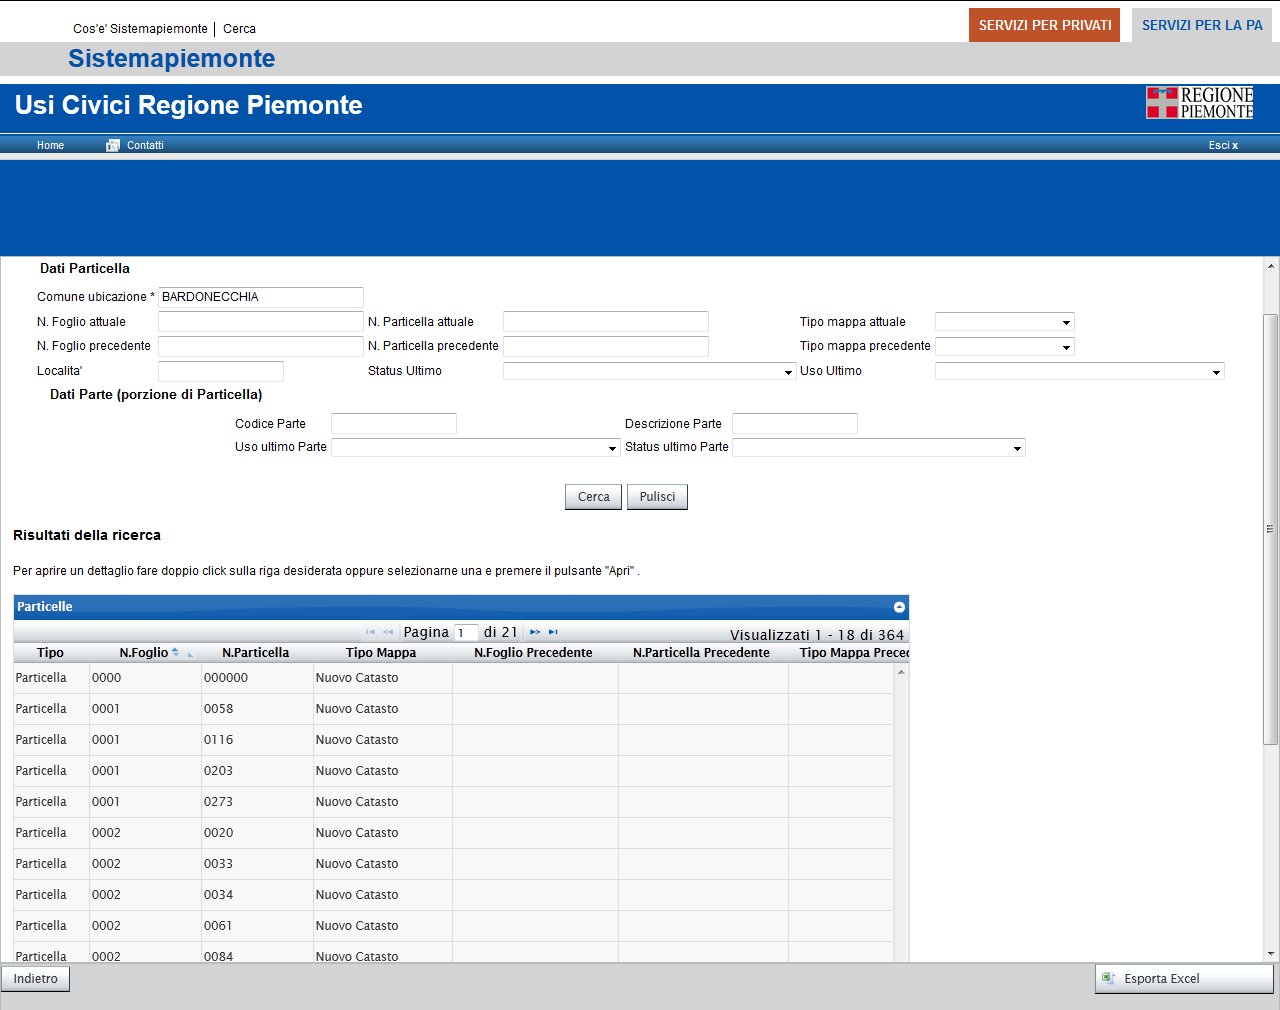1280x1010 pixels.
Task: Select row with N.Particella 000000
Action: click(x=453, y=678)
